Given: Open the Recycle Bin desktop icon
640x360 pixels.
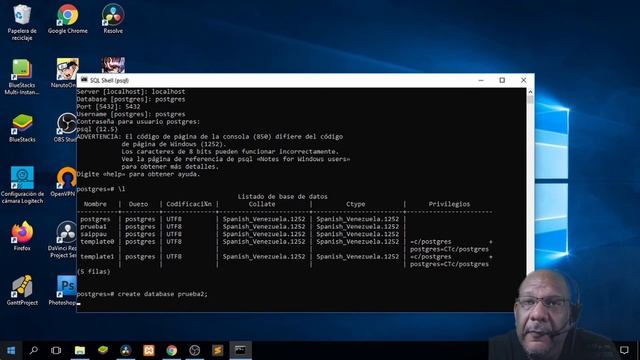Looking at the screenshot, I should (22, 22).
